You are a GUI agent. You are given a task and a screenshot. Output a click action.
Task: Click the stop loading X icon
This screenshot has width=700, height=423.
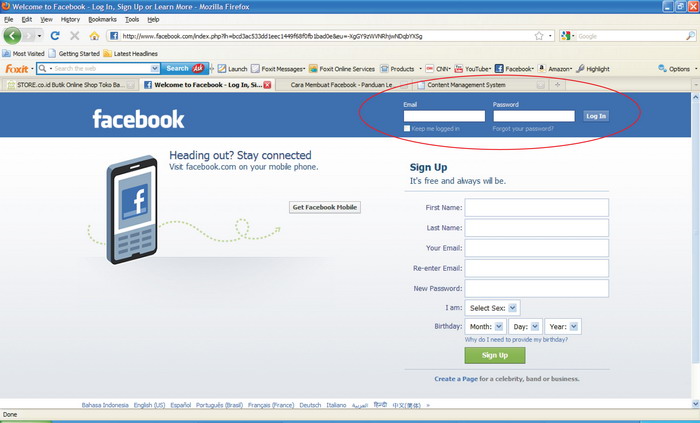(75, 36)
